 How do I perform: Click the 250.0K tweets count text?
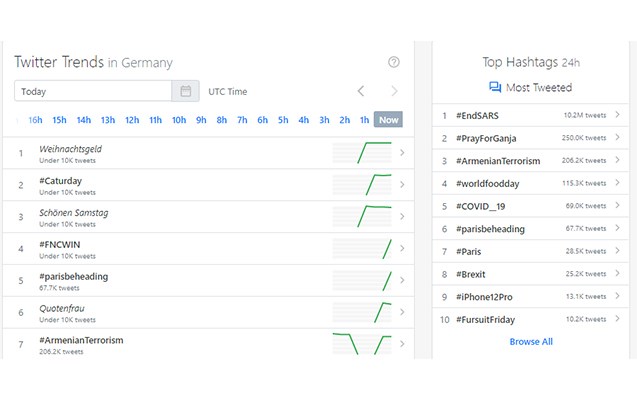pos(584,138)
